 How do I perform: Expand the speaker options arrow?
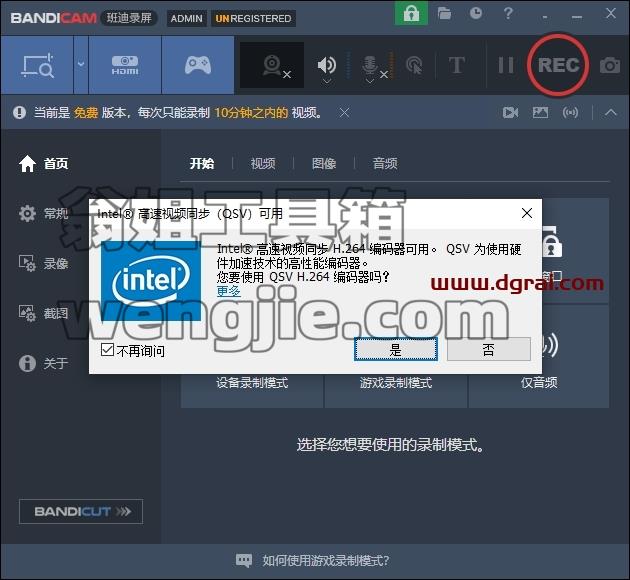327,81
